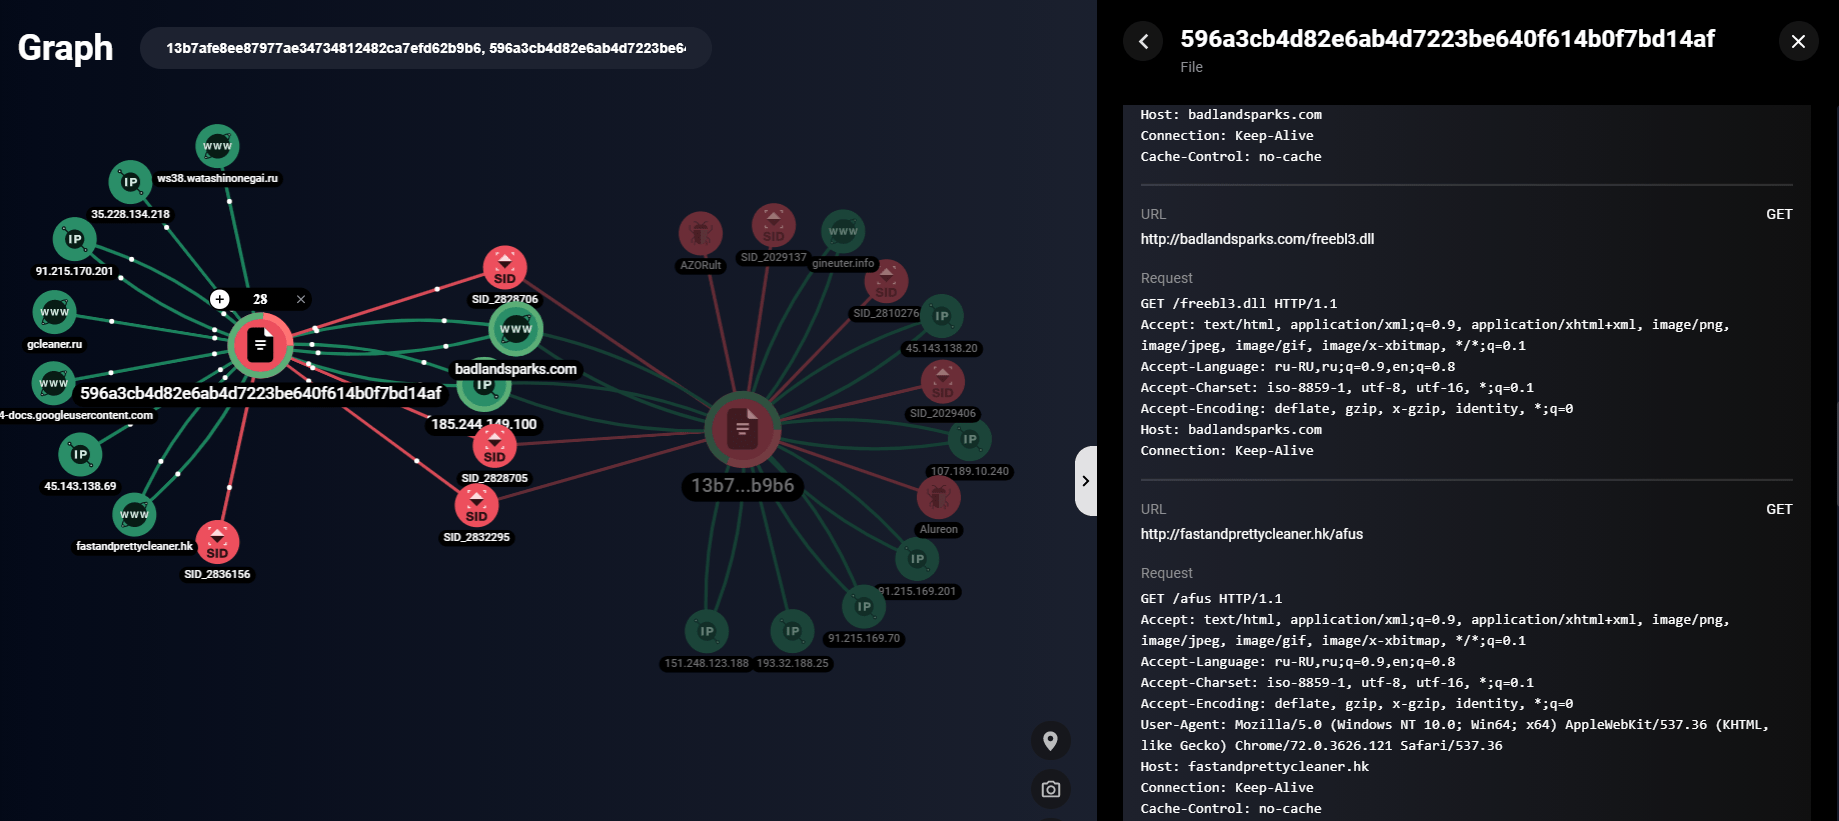Take a graph snapshot with camera icon
The width and height of the screenshot is (1839, 821).
[1050, 789]
